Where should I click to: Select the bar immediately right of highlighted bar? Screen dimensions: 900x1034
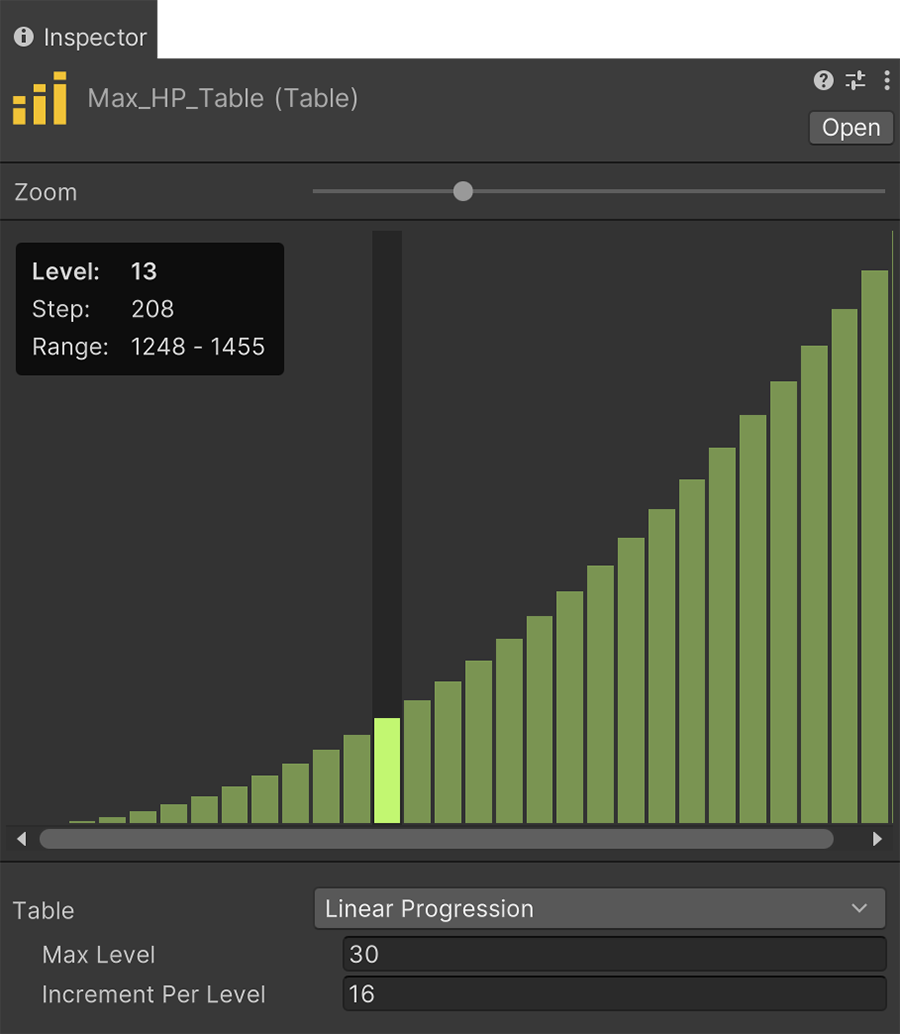pos(417,762)
